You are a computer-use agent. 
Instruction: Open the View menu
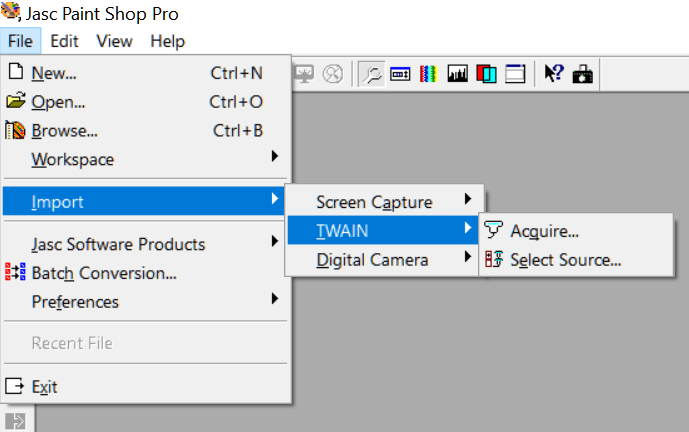pos(114,41)
